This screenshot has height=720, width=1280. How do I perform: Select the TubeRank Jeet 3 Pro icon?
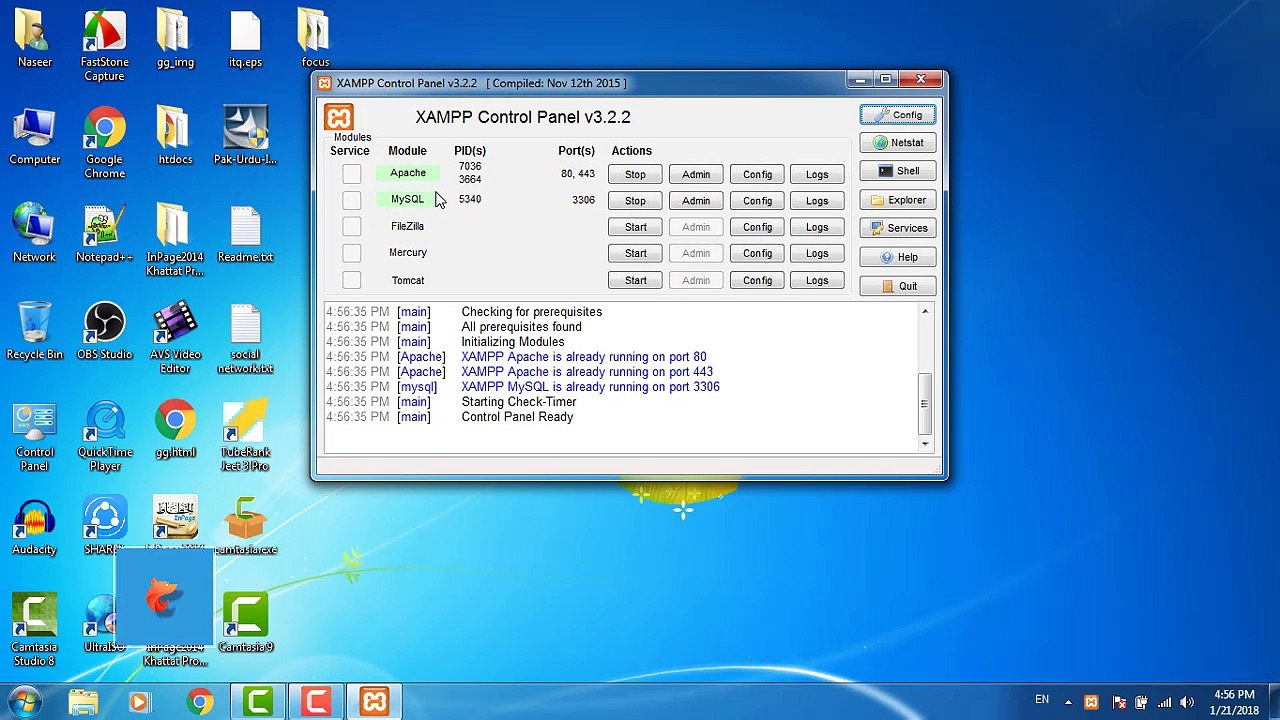point(245,435)
